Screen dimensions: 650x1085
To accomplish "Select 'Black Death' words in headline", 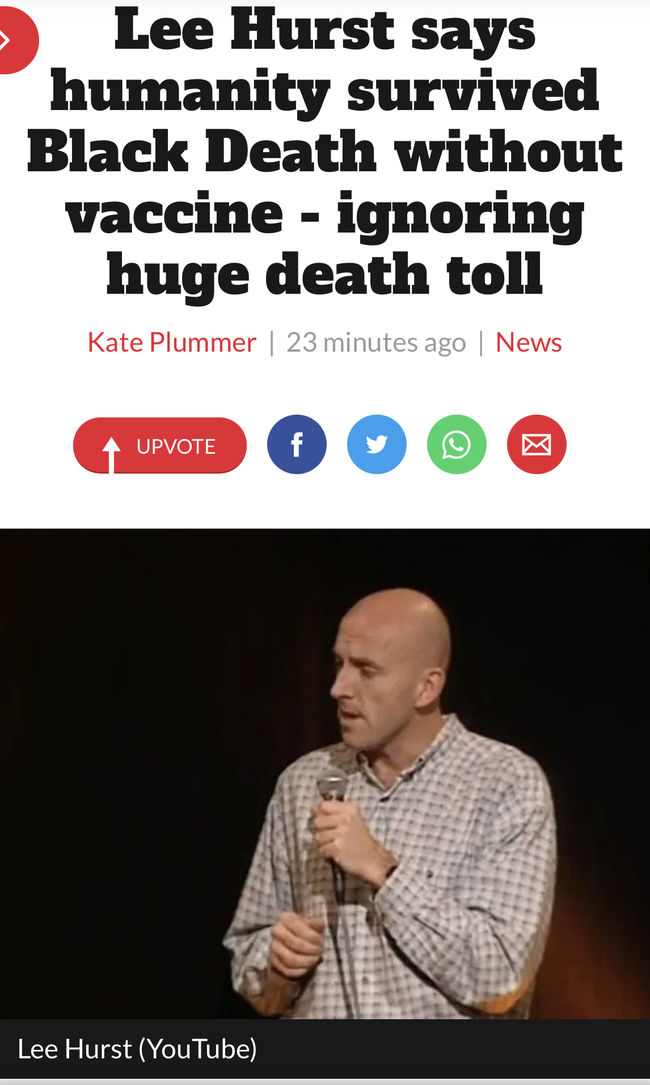I will 201,152.
